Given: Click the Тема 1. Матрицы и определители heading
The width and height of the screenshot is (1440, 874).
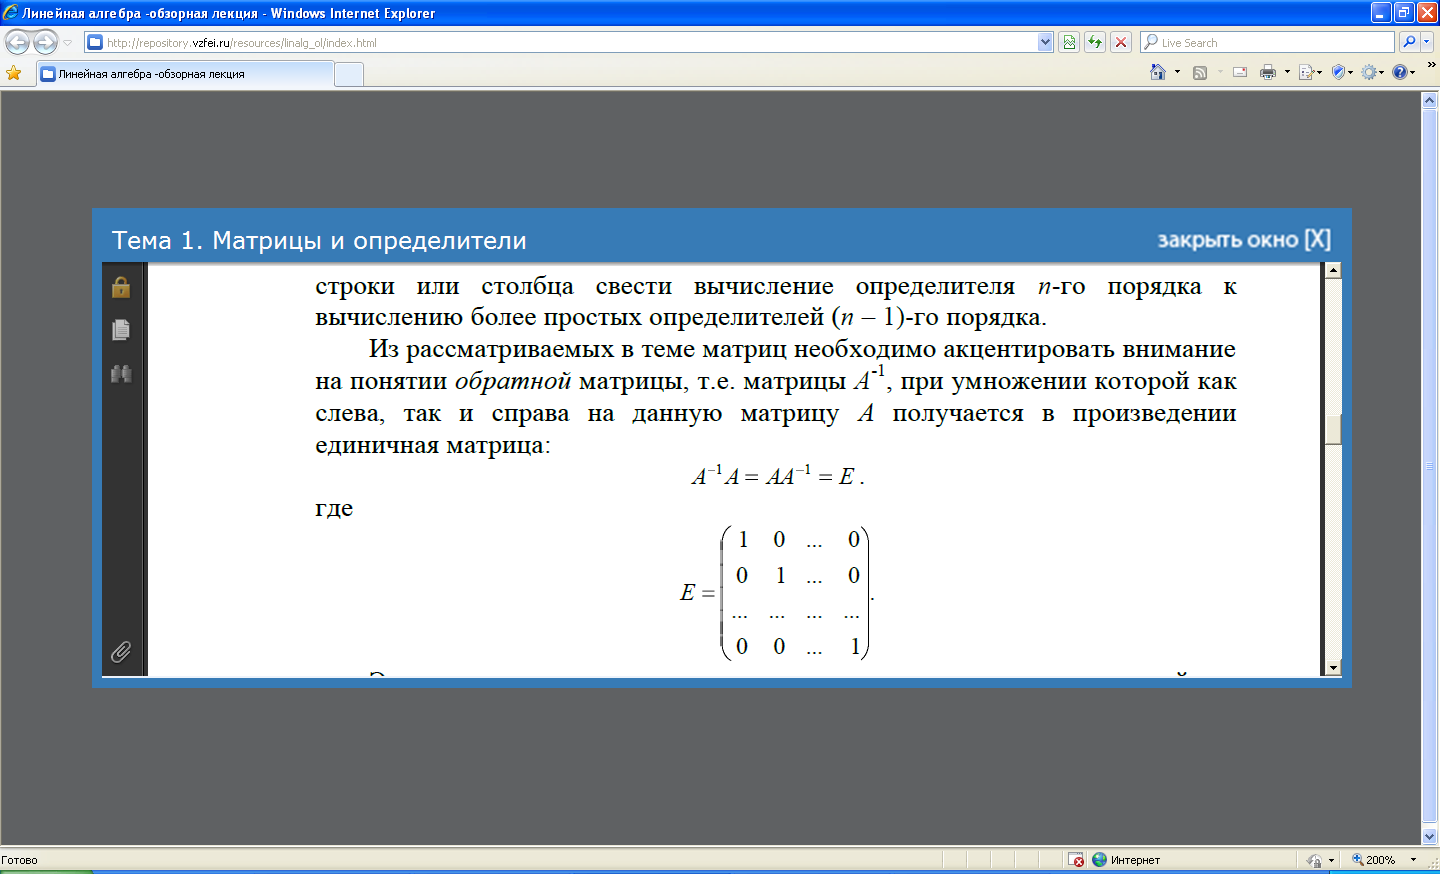Looking at the screenshot, I should (319, 241).
